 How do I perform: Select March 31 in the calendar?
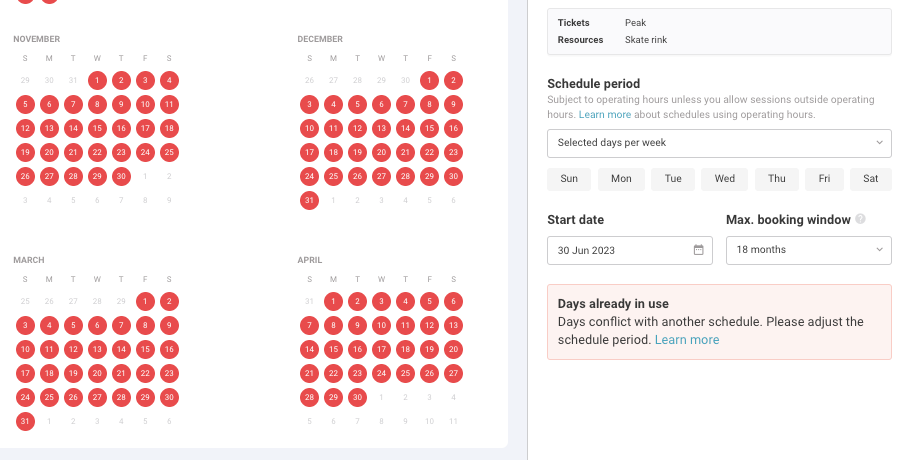click(x=25, y=421)
